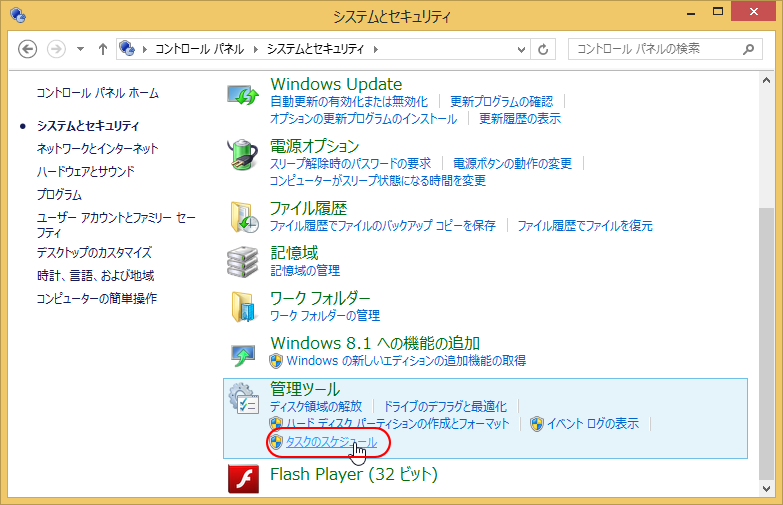The image size is (783, 505).
Task: Open the Windows Update heading
Action: [x=336, y=84]
